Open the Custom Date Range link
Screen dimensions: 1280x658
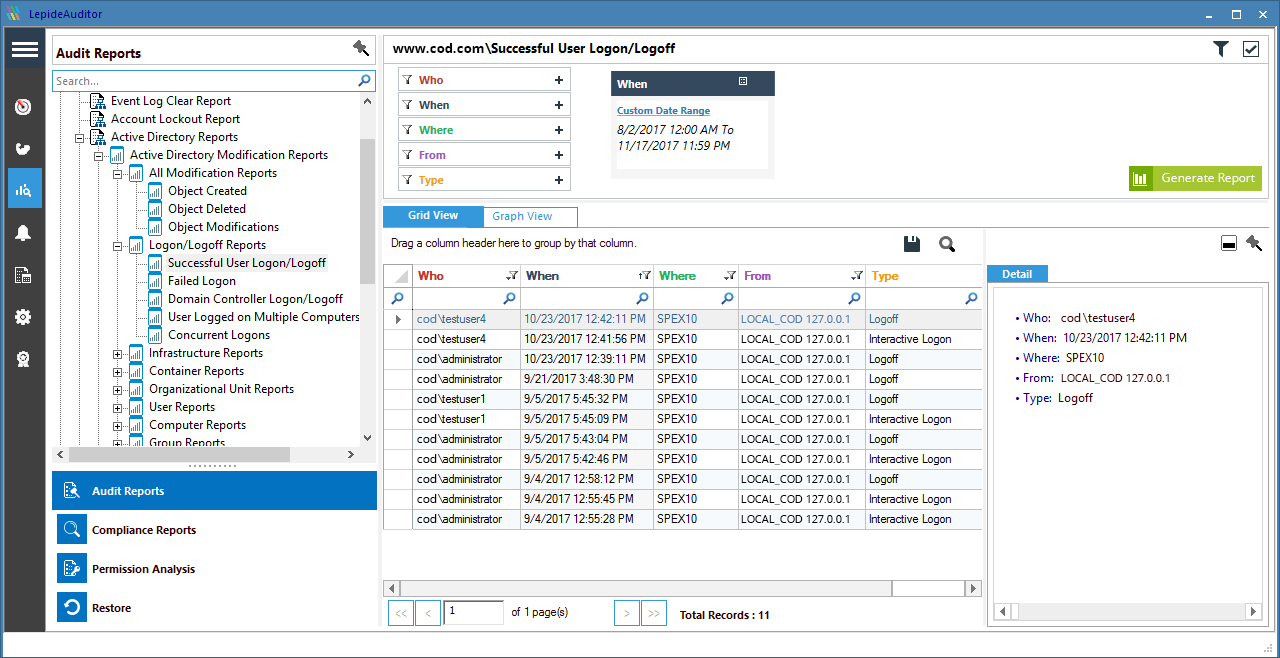pos(663,111)
